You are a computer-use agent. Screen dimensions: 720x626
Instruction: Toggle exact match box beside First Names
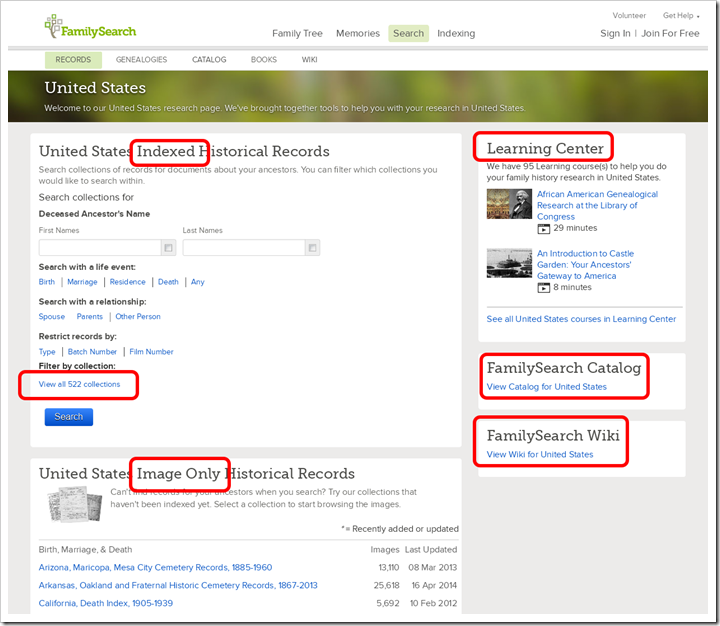168,248
